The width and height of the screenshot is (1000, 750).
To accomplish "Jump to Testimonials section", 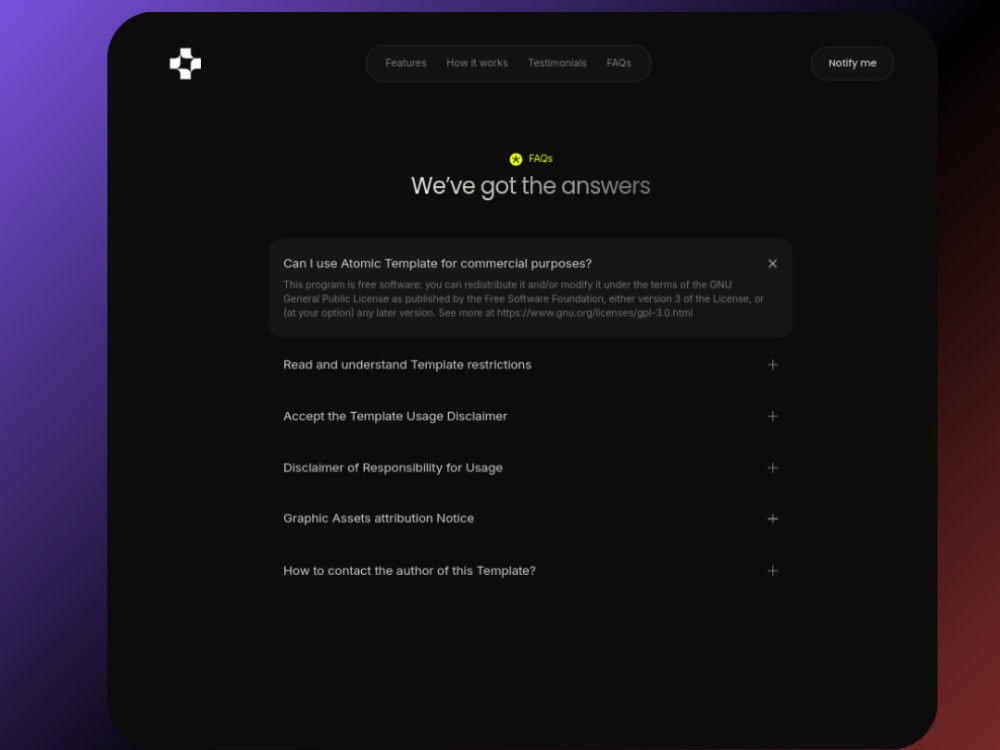I will pyautogui.click(x=557, y=63).
